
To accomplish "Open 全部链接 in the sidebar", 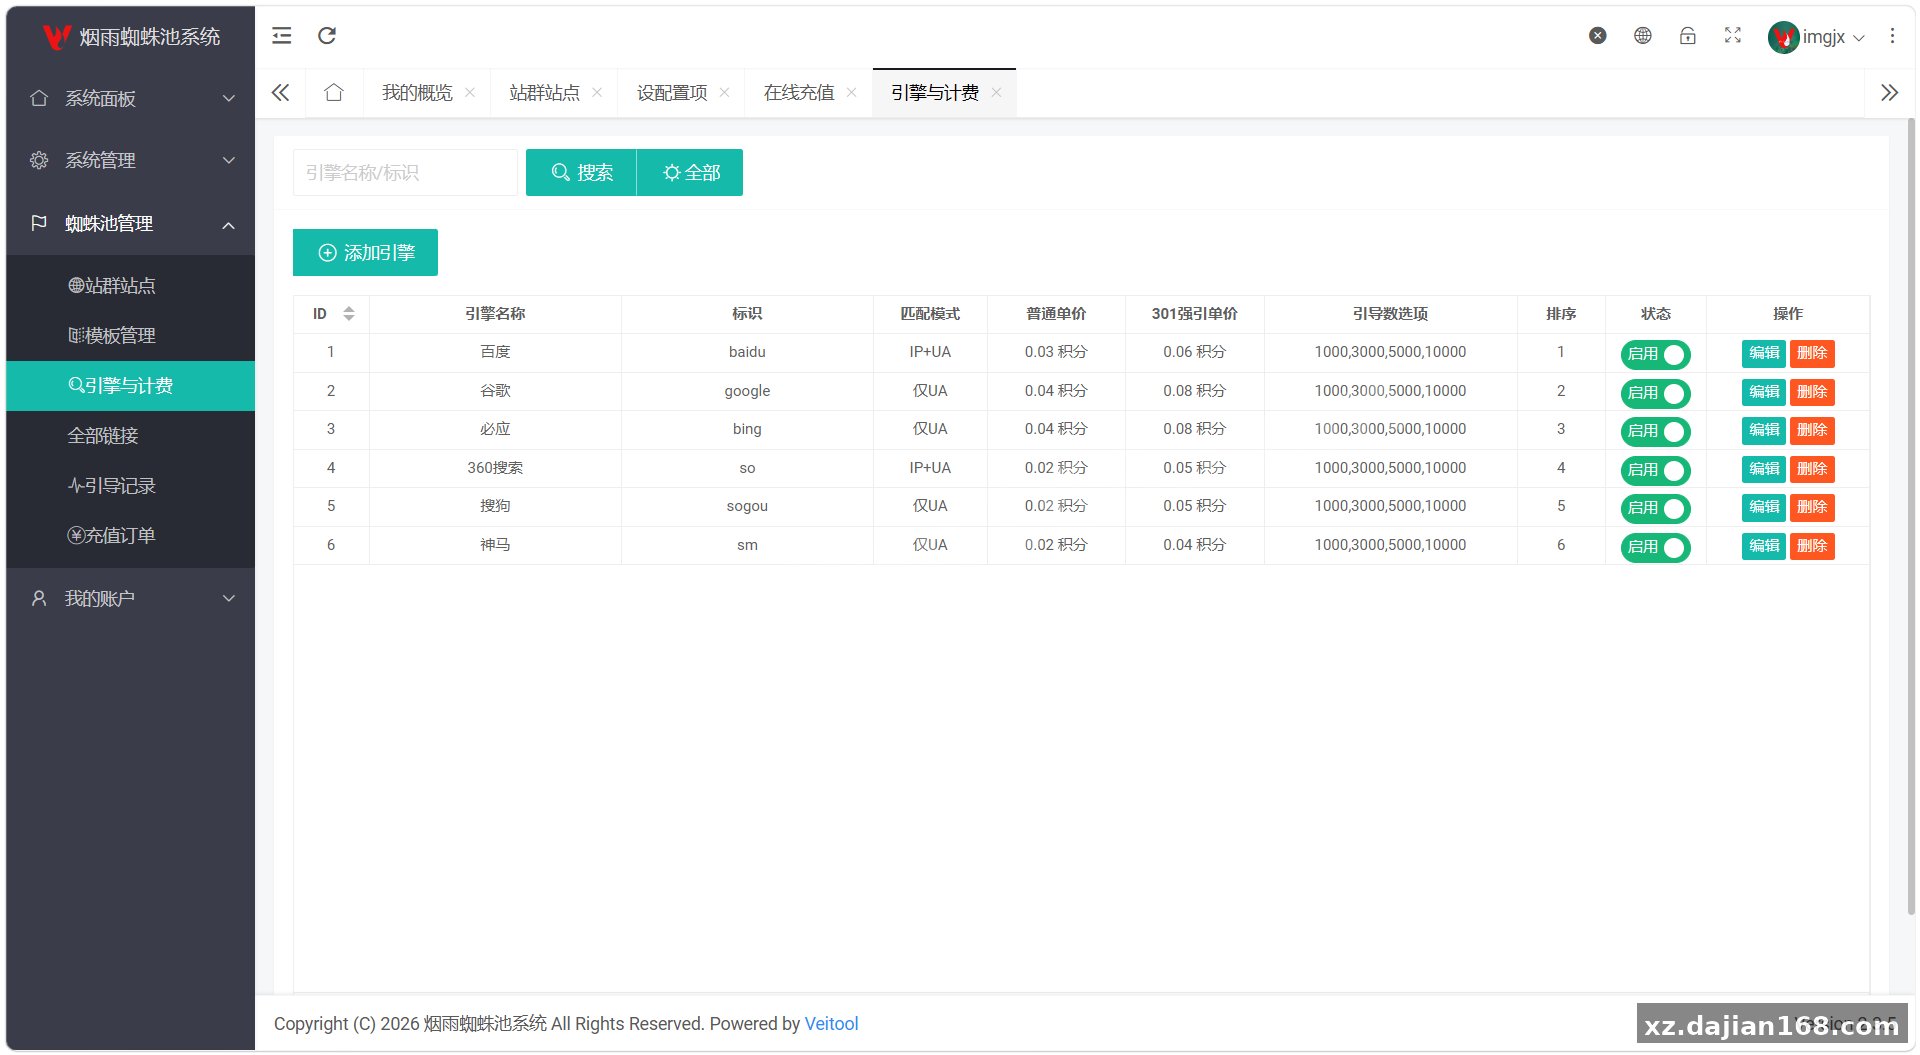I will (131, 436).
